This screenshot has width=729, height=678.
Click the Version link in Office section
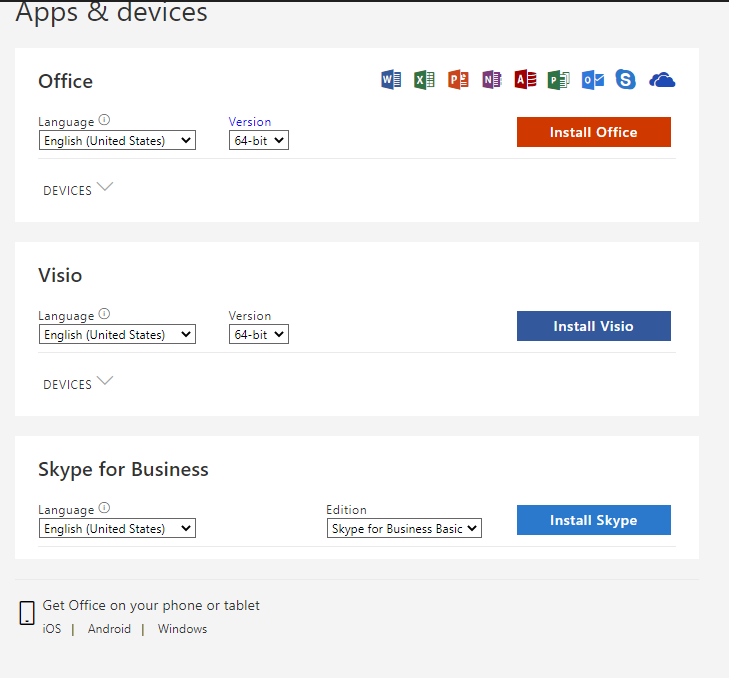250,122
